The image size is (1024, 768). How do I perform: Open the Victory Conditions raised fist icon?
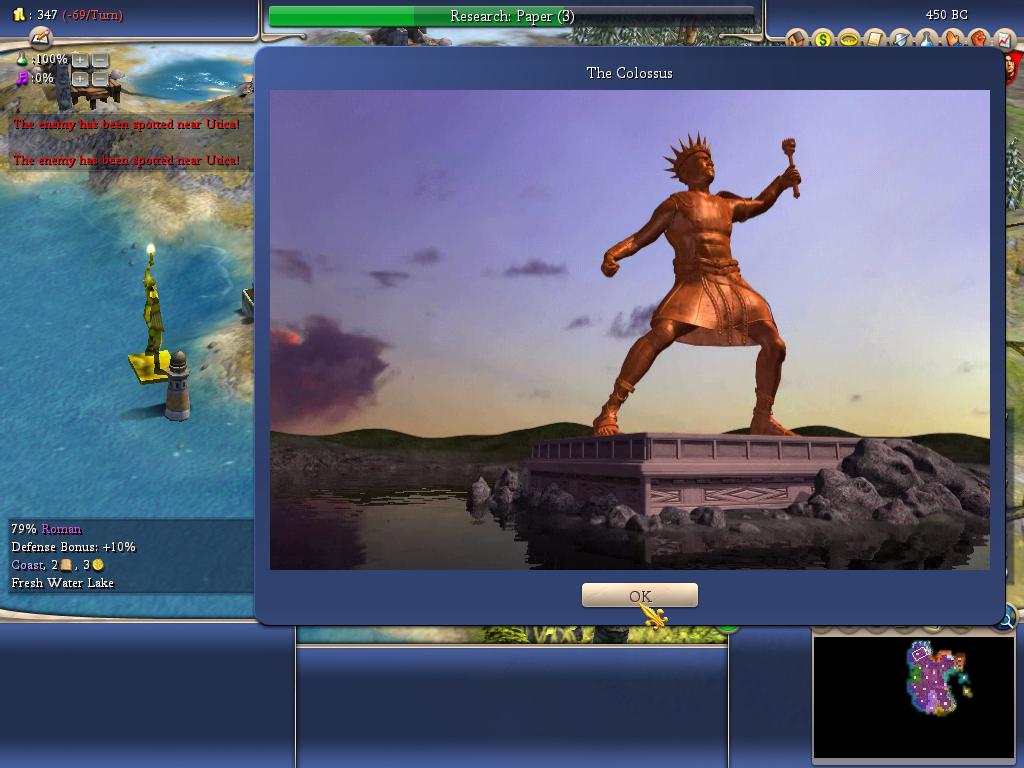pyautogui.click(x=979, y=38)
